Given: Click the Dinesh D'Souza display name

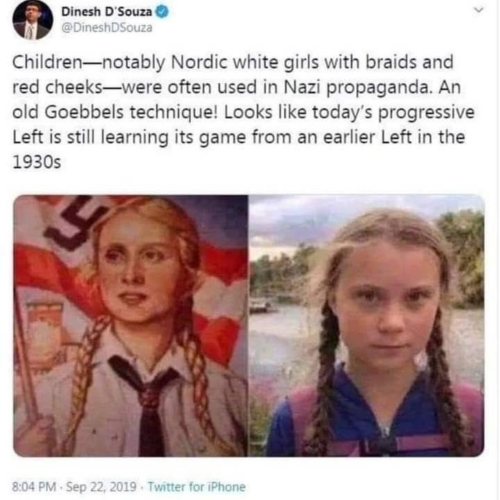Looking at the screenshot, I should [x=107, y=12].
